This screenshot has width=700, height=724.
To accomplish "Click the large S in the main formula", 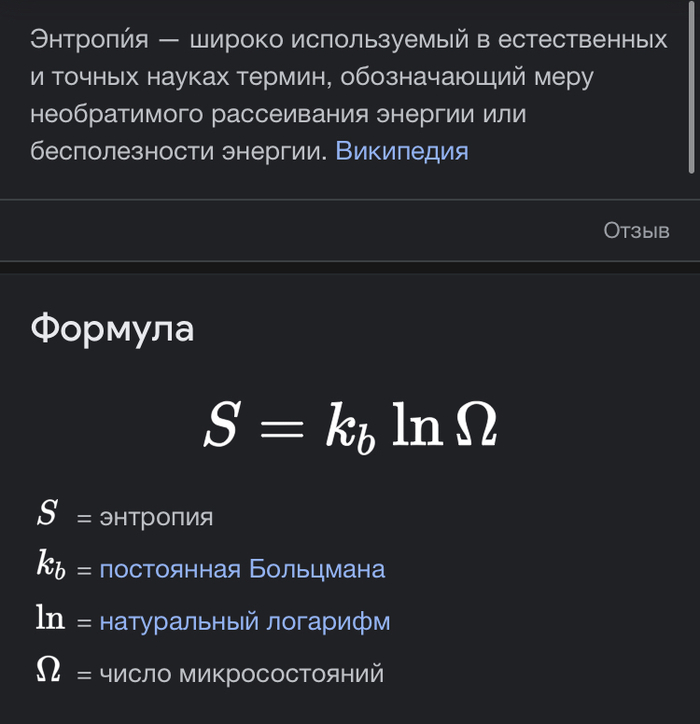I will 222,427.
